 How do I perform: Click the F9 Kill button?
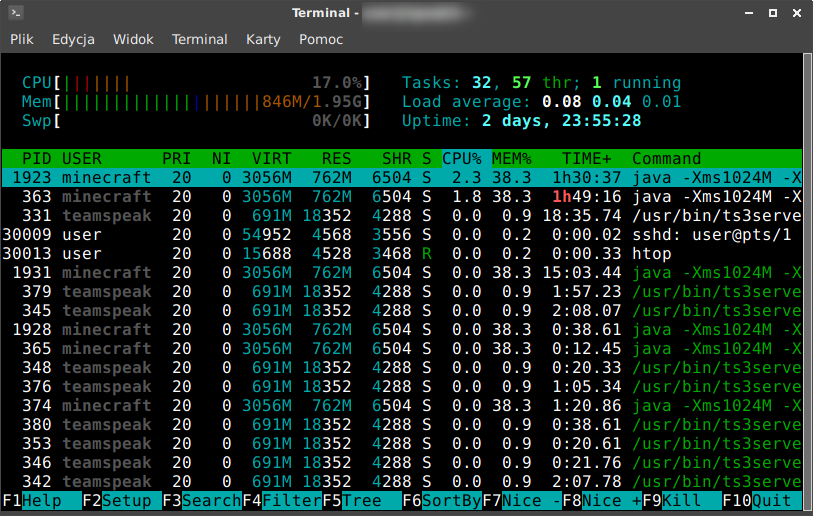[690, 501]
